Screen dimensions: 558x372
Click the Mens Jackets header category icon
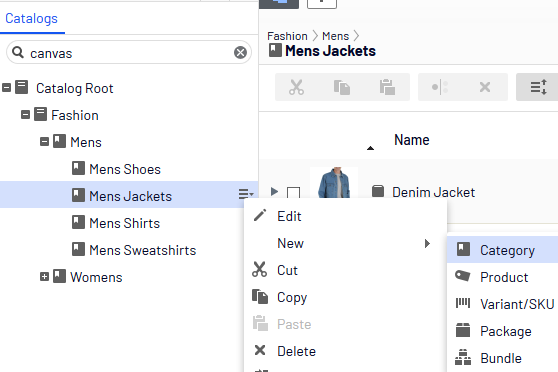coord(275,50)
